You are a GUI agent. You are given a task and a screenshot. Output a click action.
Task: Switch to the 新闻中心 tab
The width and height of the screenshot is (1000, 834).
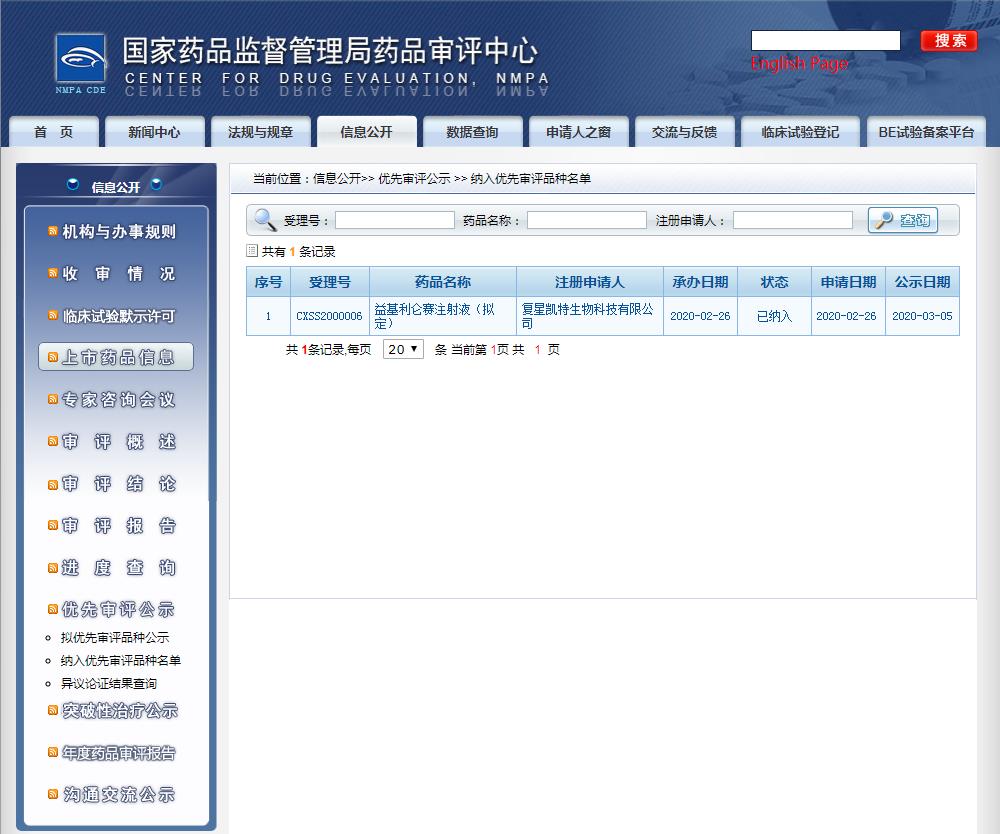tap(154, 130)
